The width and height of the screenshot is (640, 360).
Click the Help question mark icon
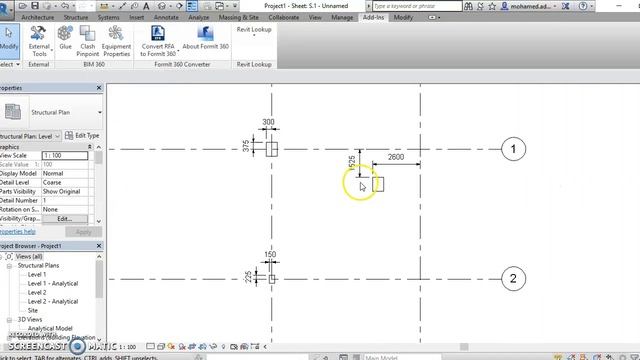click(583, 6)
